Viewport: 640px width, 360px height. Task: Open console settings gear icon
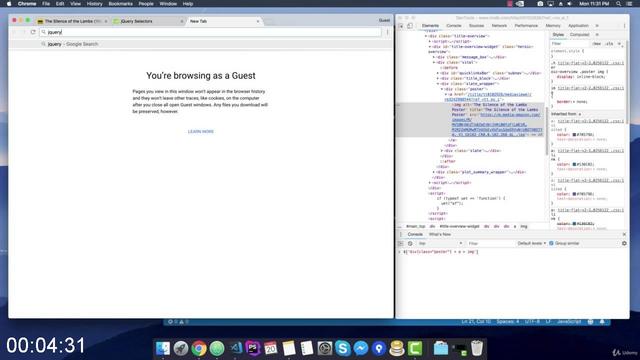coord(624,243)
